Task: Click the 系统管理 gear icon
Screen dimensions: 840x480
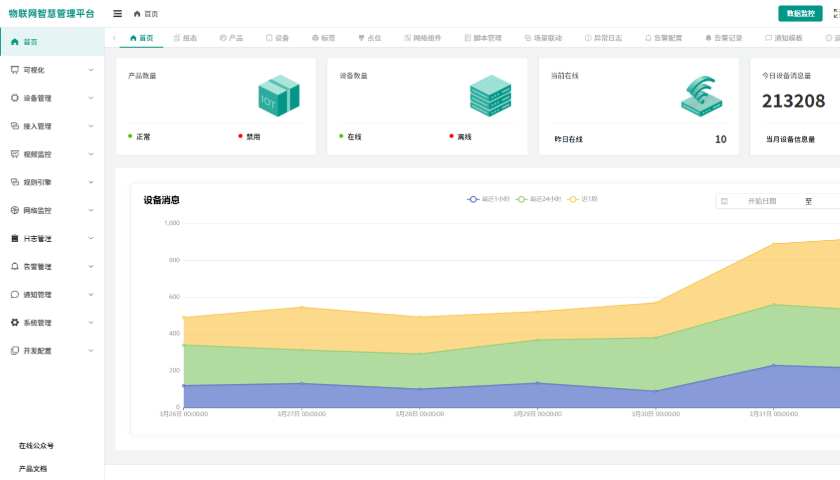Action: pyautogui.click(x=14, y=323)
